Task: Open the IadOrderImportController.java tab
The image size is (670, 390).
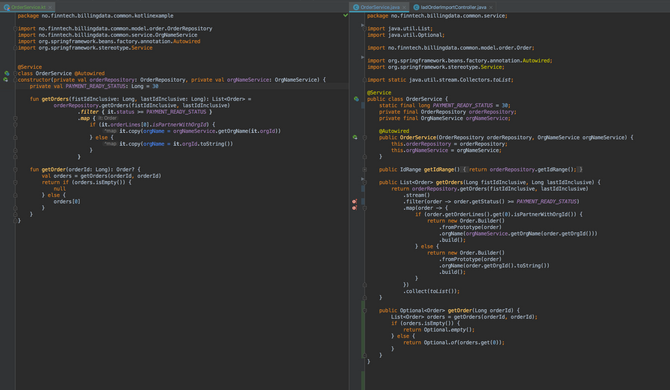Action: [x=453, y=7]
